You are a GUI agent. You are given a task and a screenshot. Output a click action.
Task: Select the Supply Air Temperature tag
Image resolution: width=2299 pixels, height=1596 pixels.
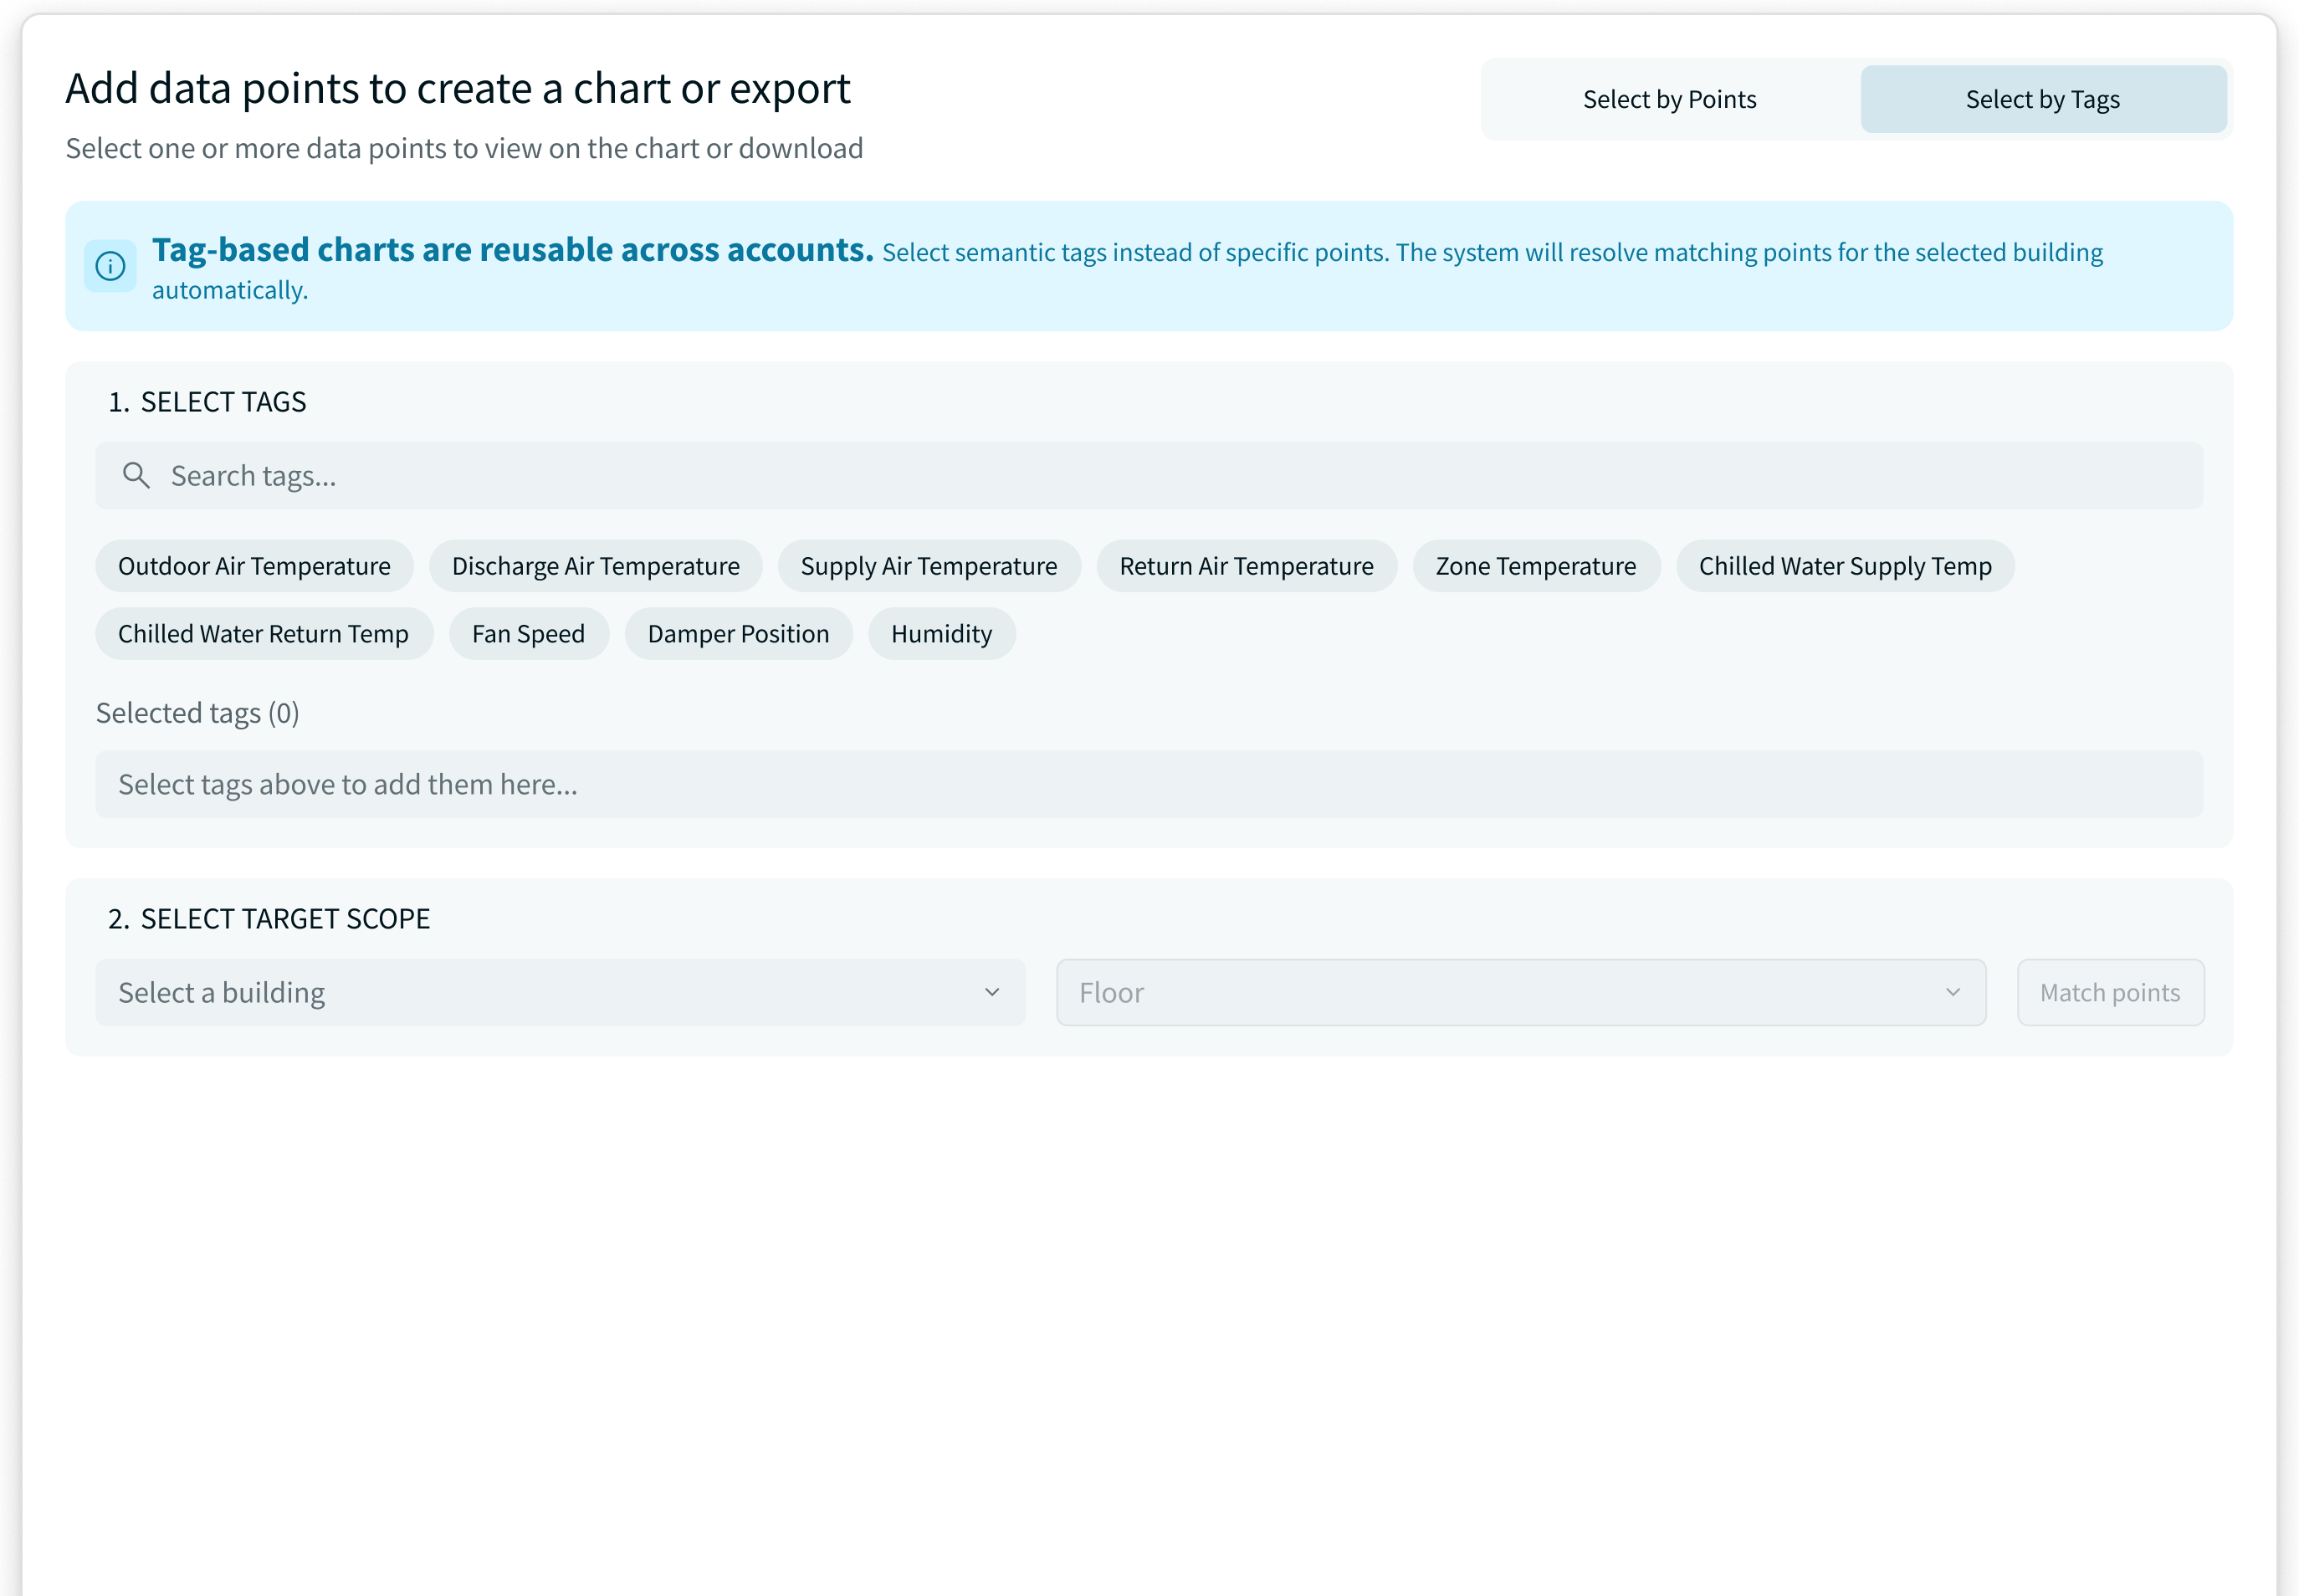(x=928, y=566)
